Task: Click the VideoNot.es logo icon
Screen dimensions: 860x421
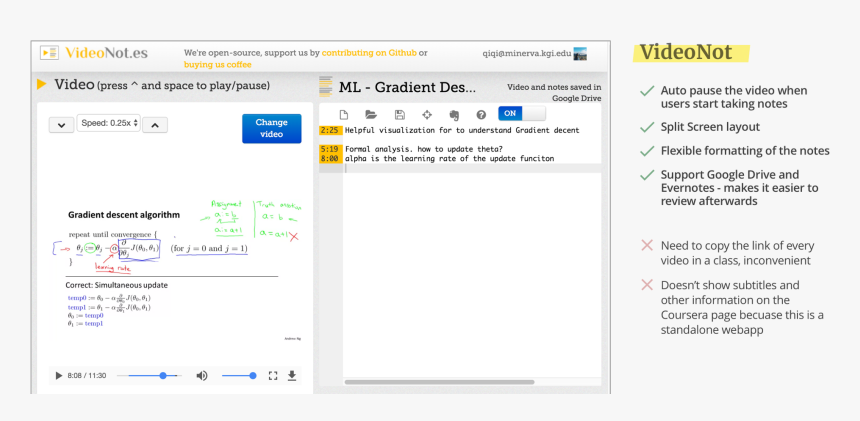Action: point(49,53)
